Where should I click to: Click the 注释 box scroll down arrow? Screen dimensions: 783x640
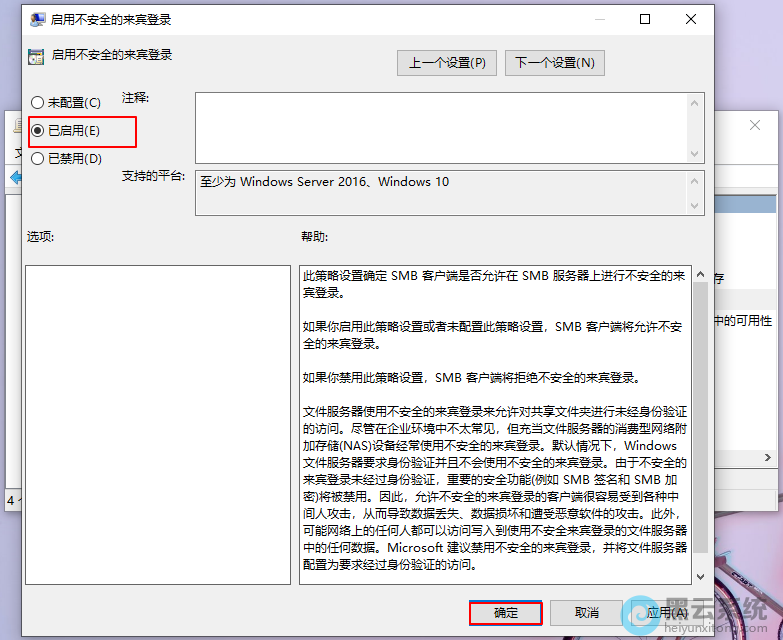coord(695,152)
